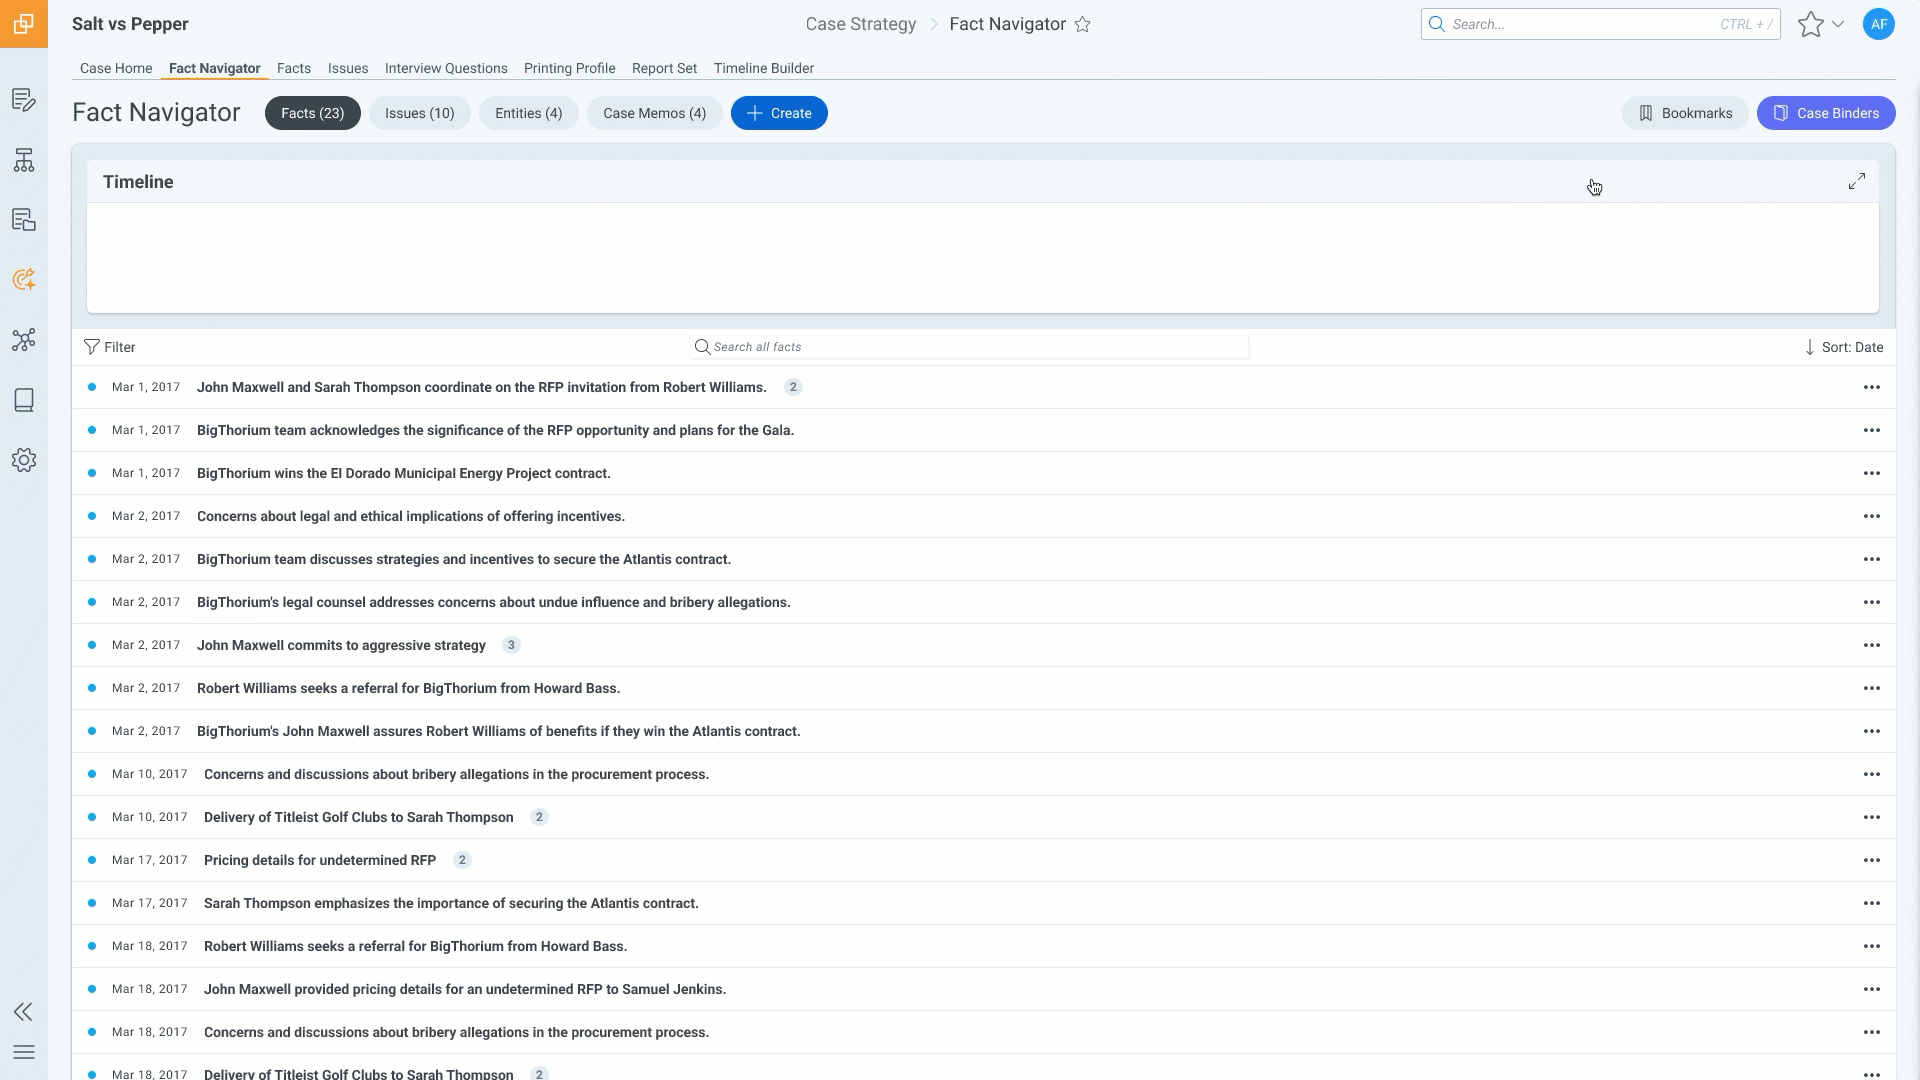Select the Issues (10) filter pill

(x=420, y=113)
